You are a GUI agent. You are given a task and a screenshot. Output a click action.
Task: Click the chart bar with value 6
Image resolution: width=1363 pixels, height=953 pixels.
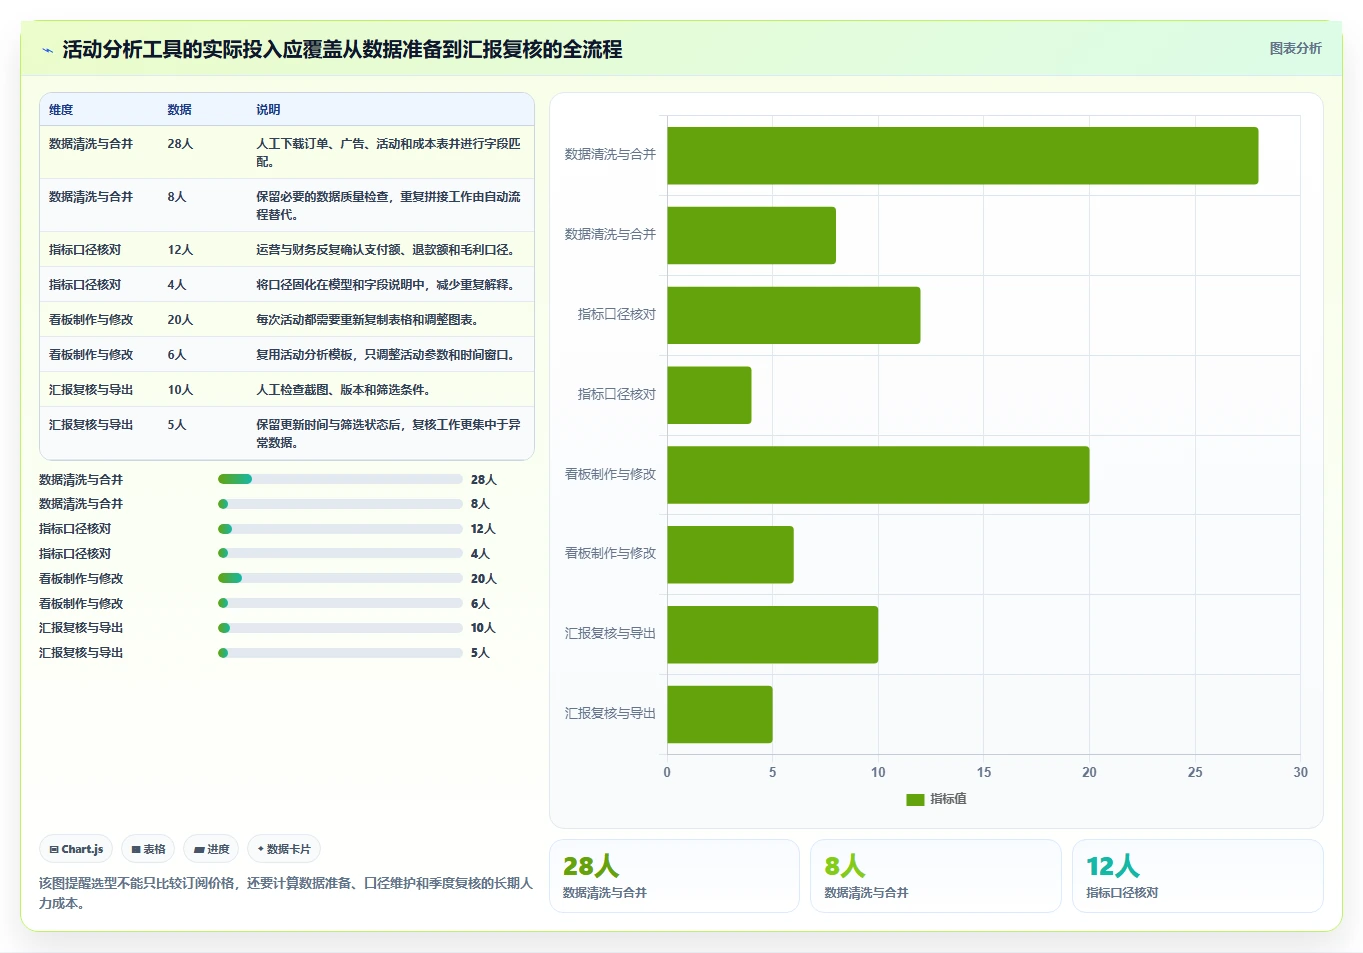tap(731, 554)
